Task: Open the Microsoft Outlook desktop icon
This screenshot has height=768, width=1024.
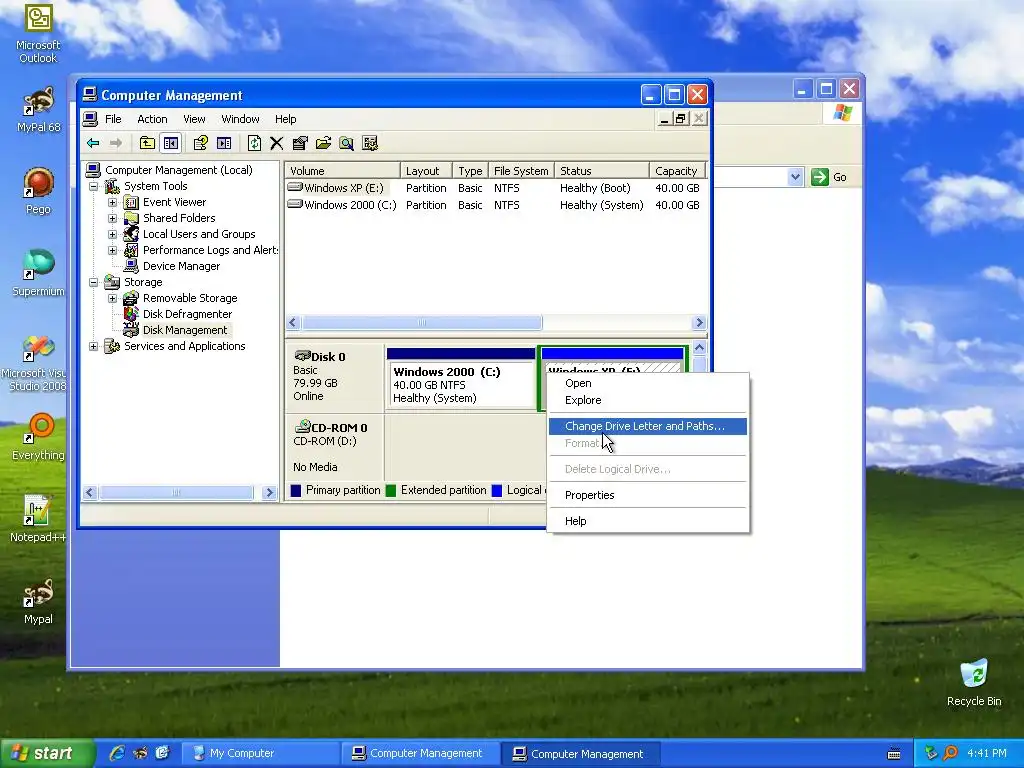Action: pos(38,33)
